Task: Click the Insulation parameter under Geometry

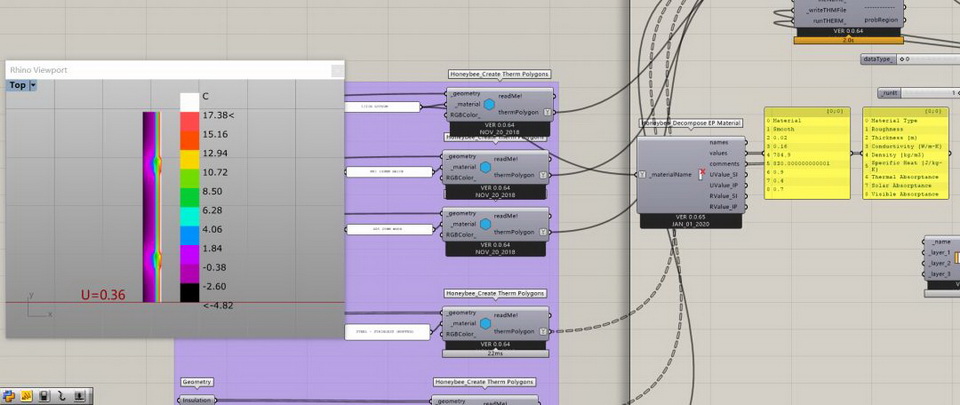Action: (197, 400)
